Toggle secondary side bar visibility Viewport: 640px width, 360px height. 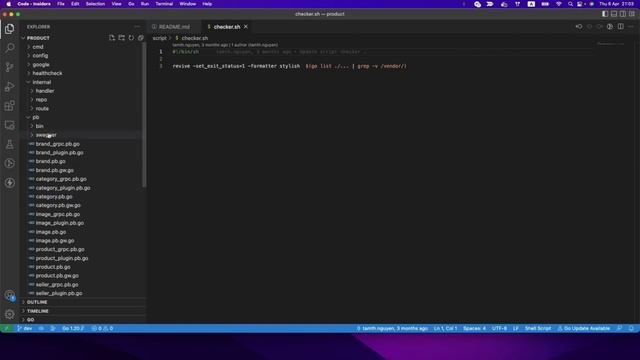(623, 14)
